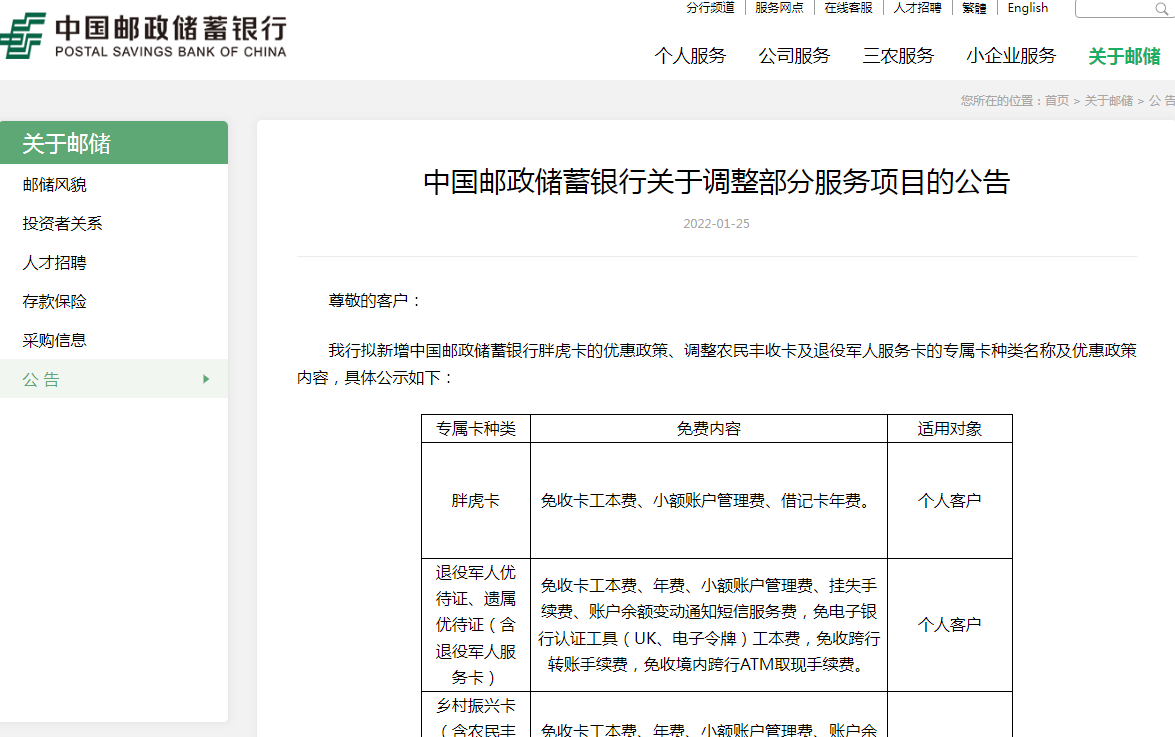Open the 服务网点 link

coord(779,7)
